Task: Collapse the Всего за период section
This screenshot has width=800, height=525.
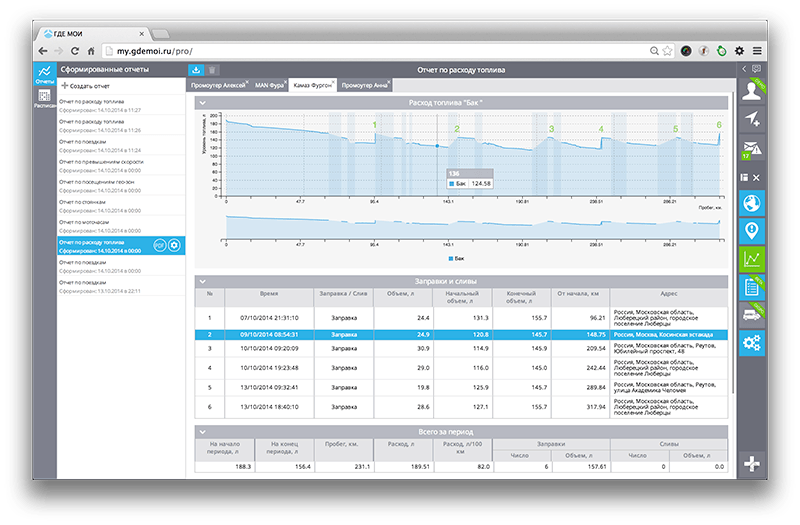Action: [203, 432]
